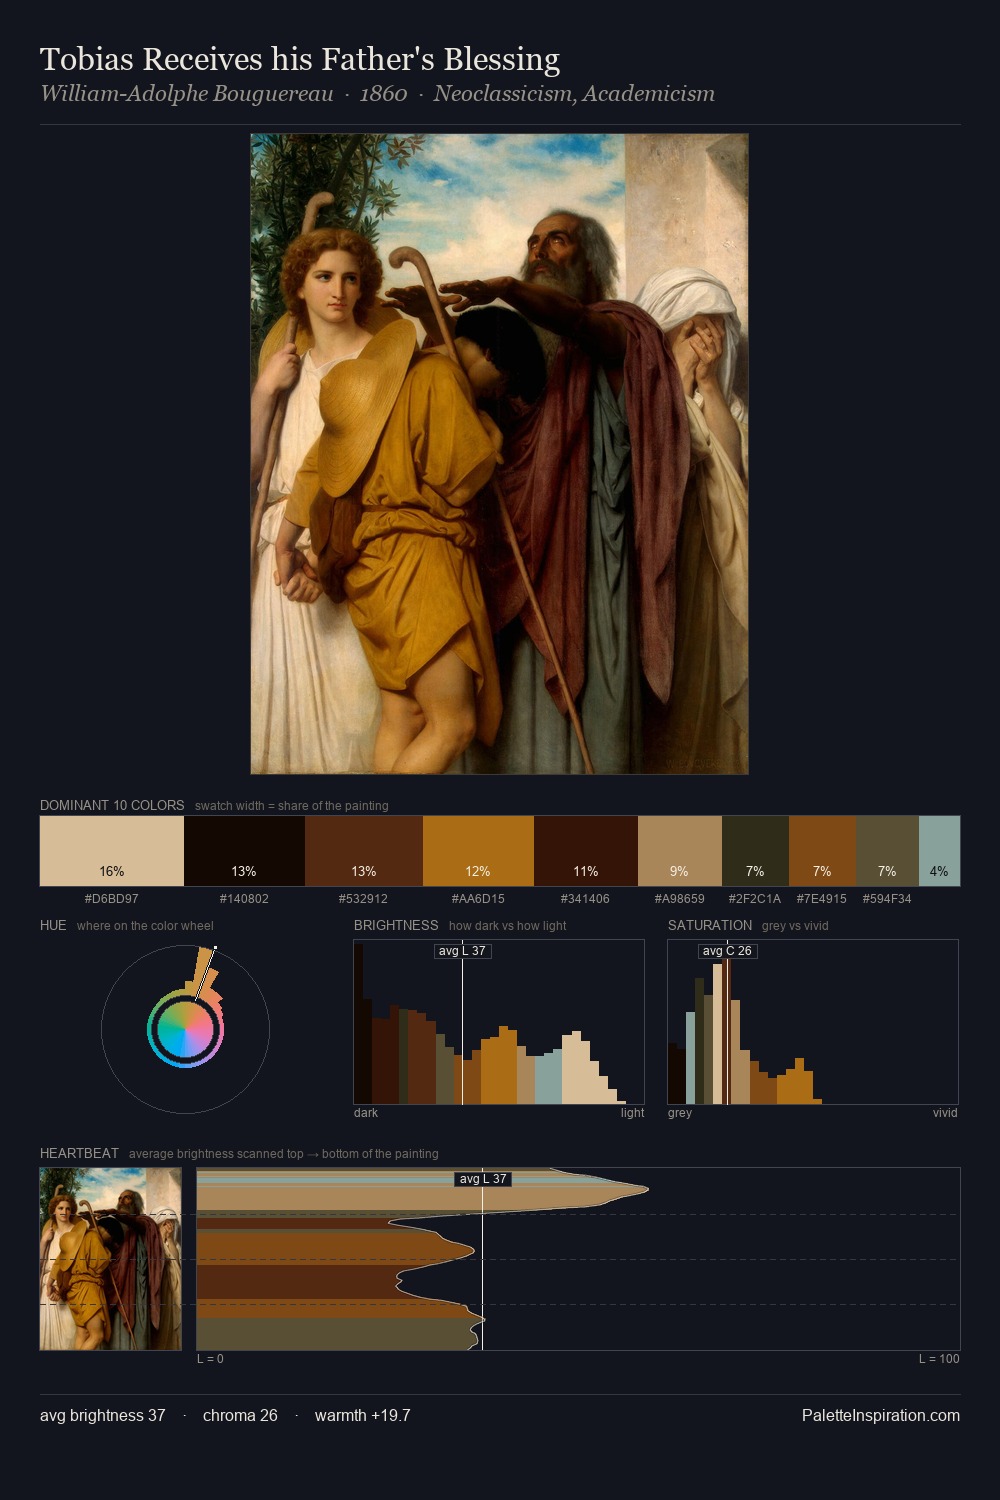The width and height of the screenshot is (1000, 1500).
Task: Click the 'light' axis label under Brightness
Action: (x=633, y=1113)
